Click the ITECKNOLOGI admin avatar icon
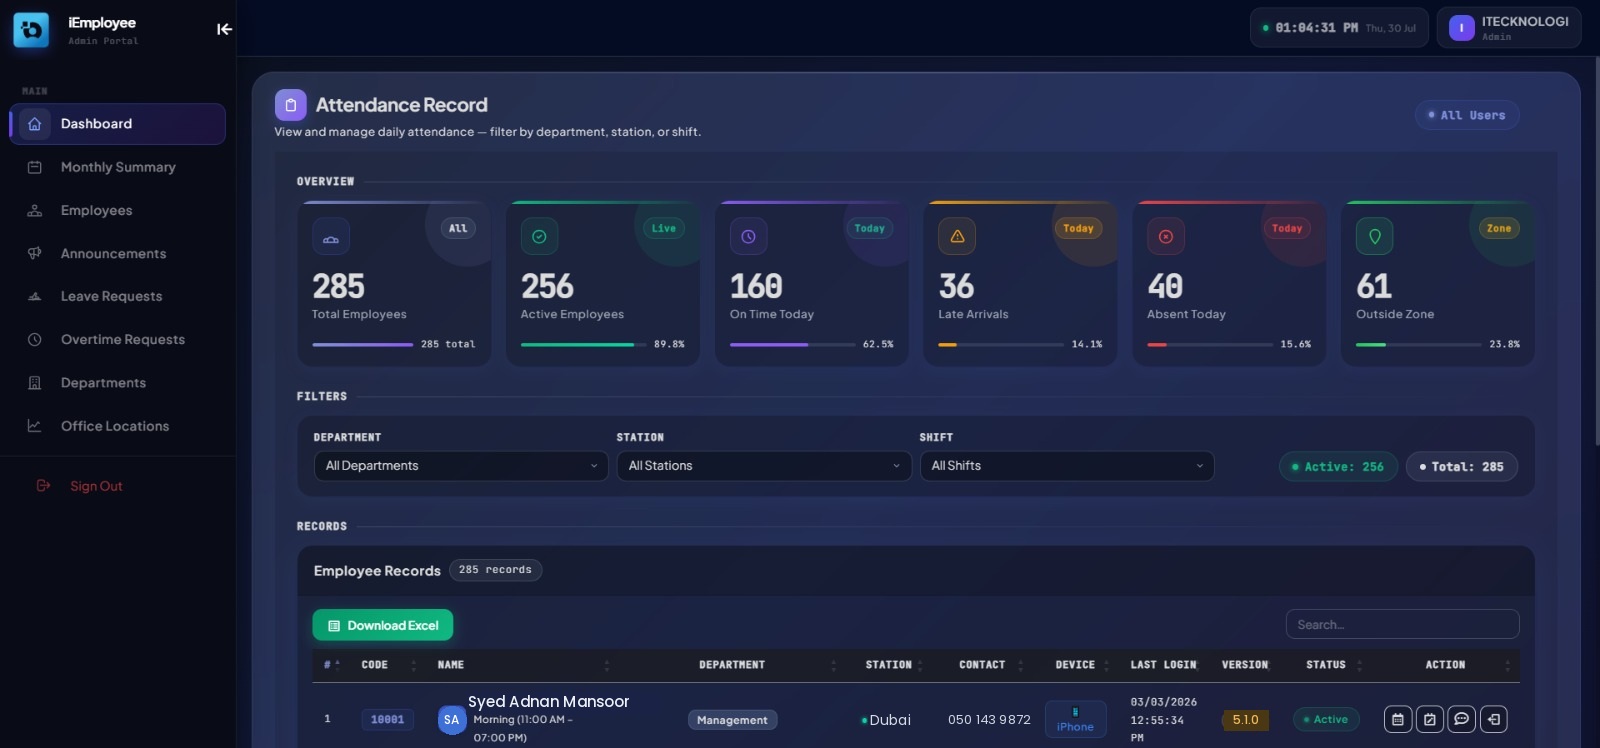1600x748 pixels. [x=1462, y=28]
